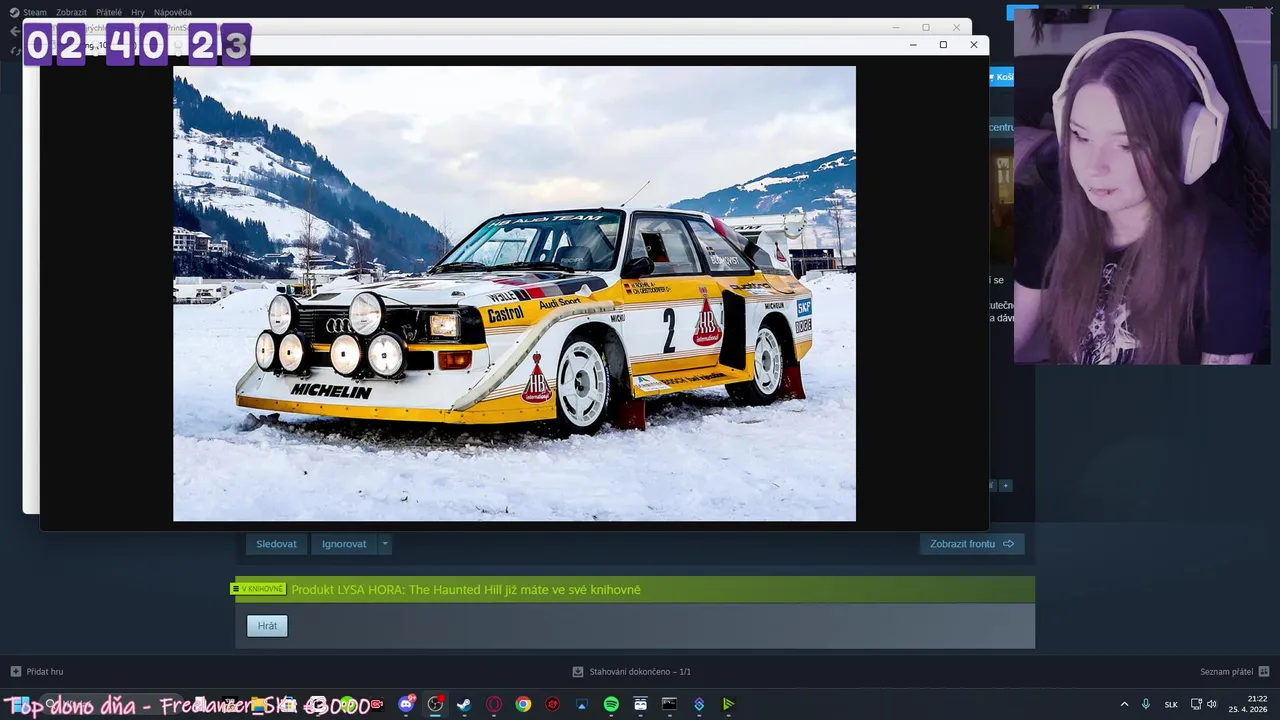
Task: Show hidden system tray icons
Action: click(1124, 704)
